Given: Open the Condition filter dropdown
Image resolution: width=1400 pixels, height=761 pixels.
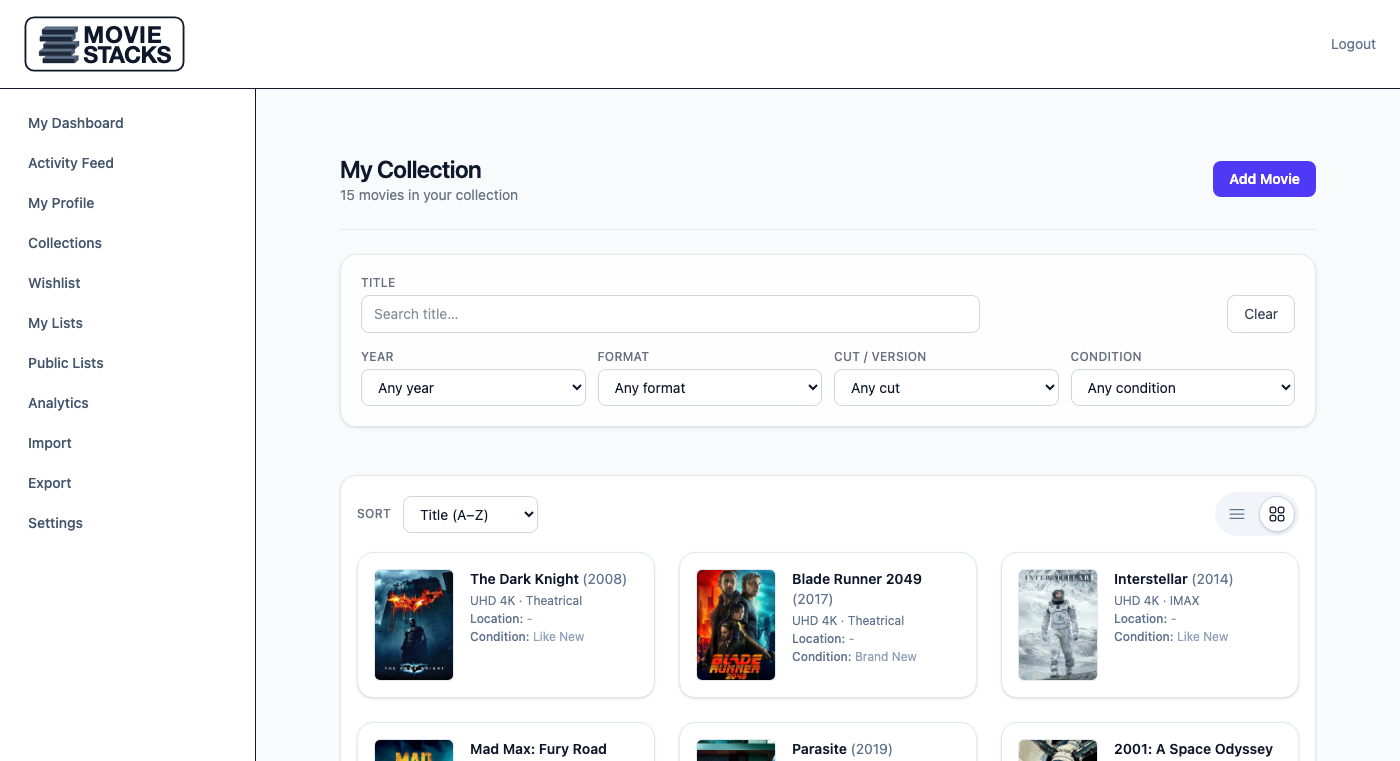Looking at the screenshot, I should pyautogui.click(x=1182, y=388).
